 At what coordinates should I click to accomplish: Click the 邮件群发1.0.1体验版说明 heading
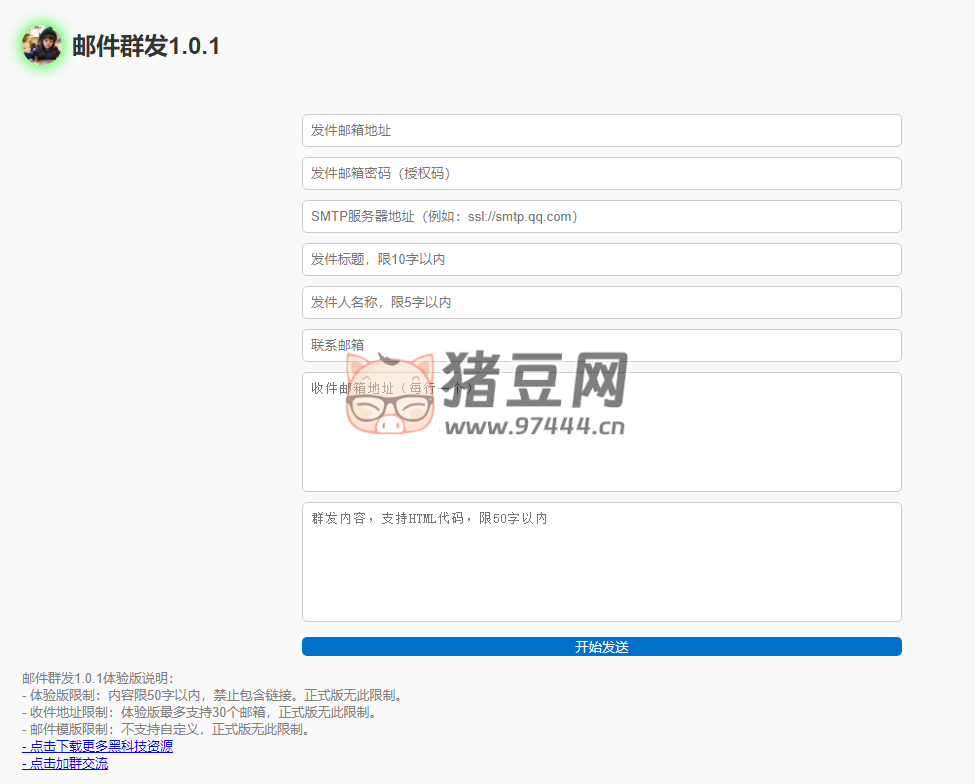point(95,677)
